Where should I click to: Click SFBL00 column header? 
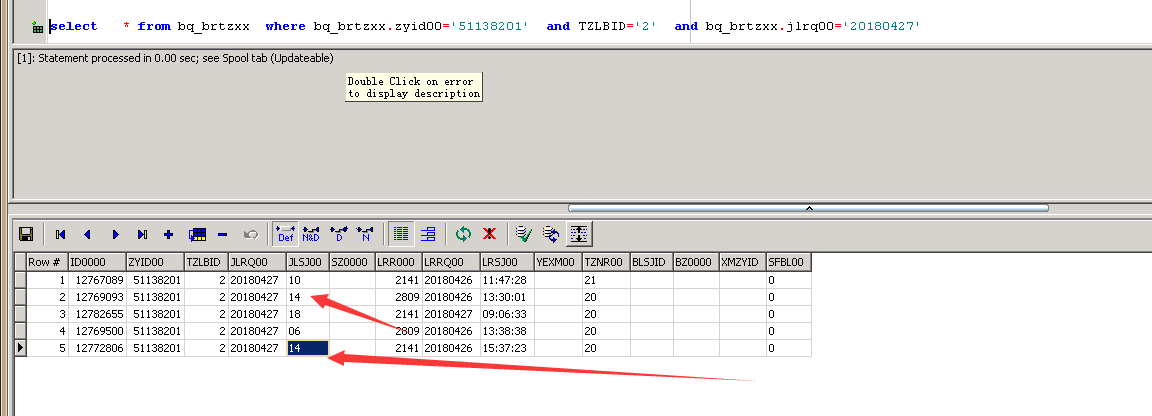[x=788, y=262]
